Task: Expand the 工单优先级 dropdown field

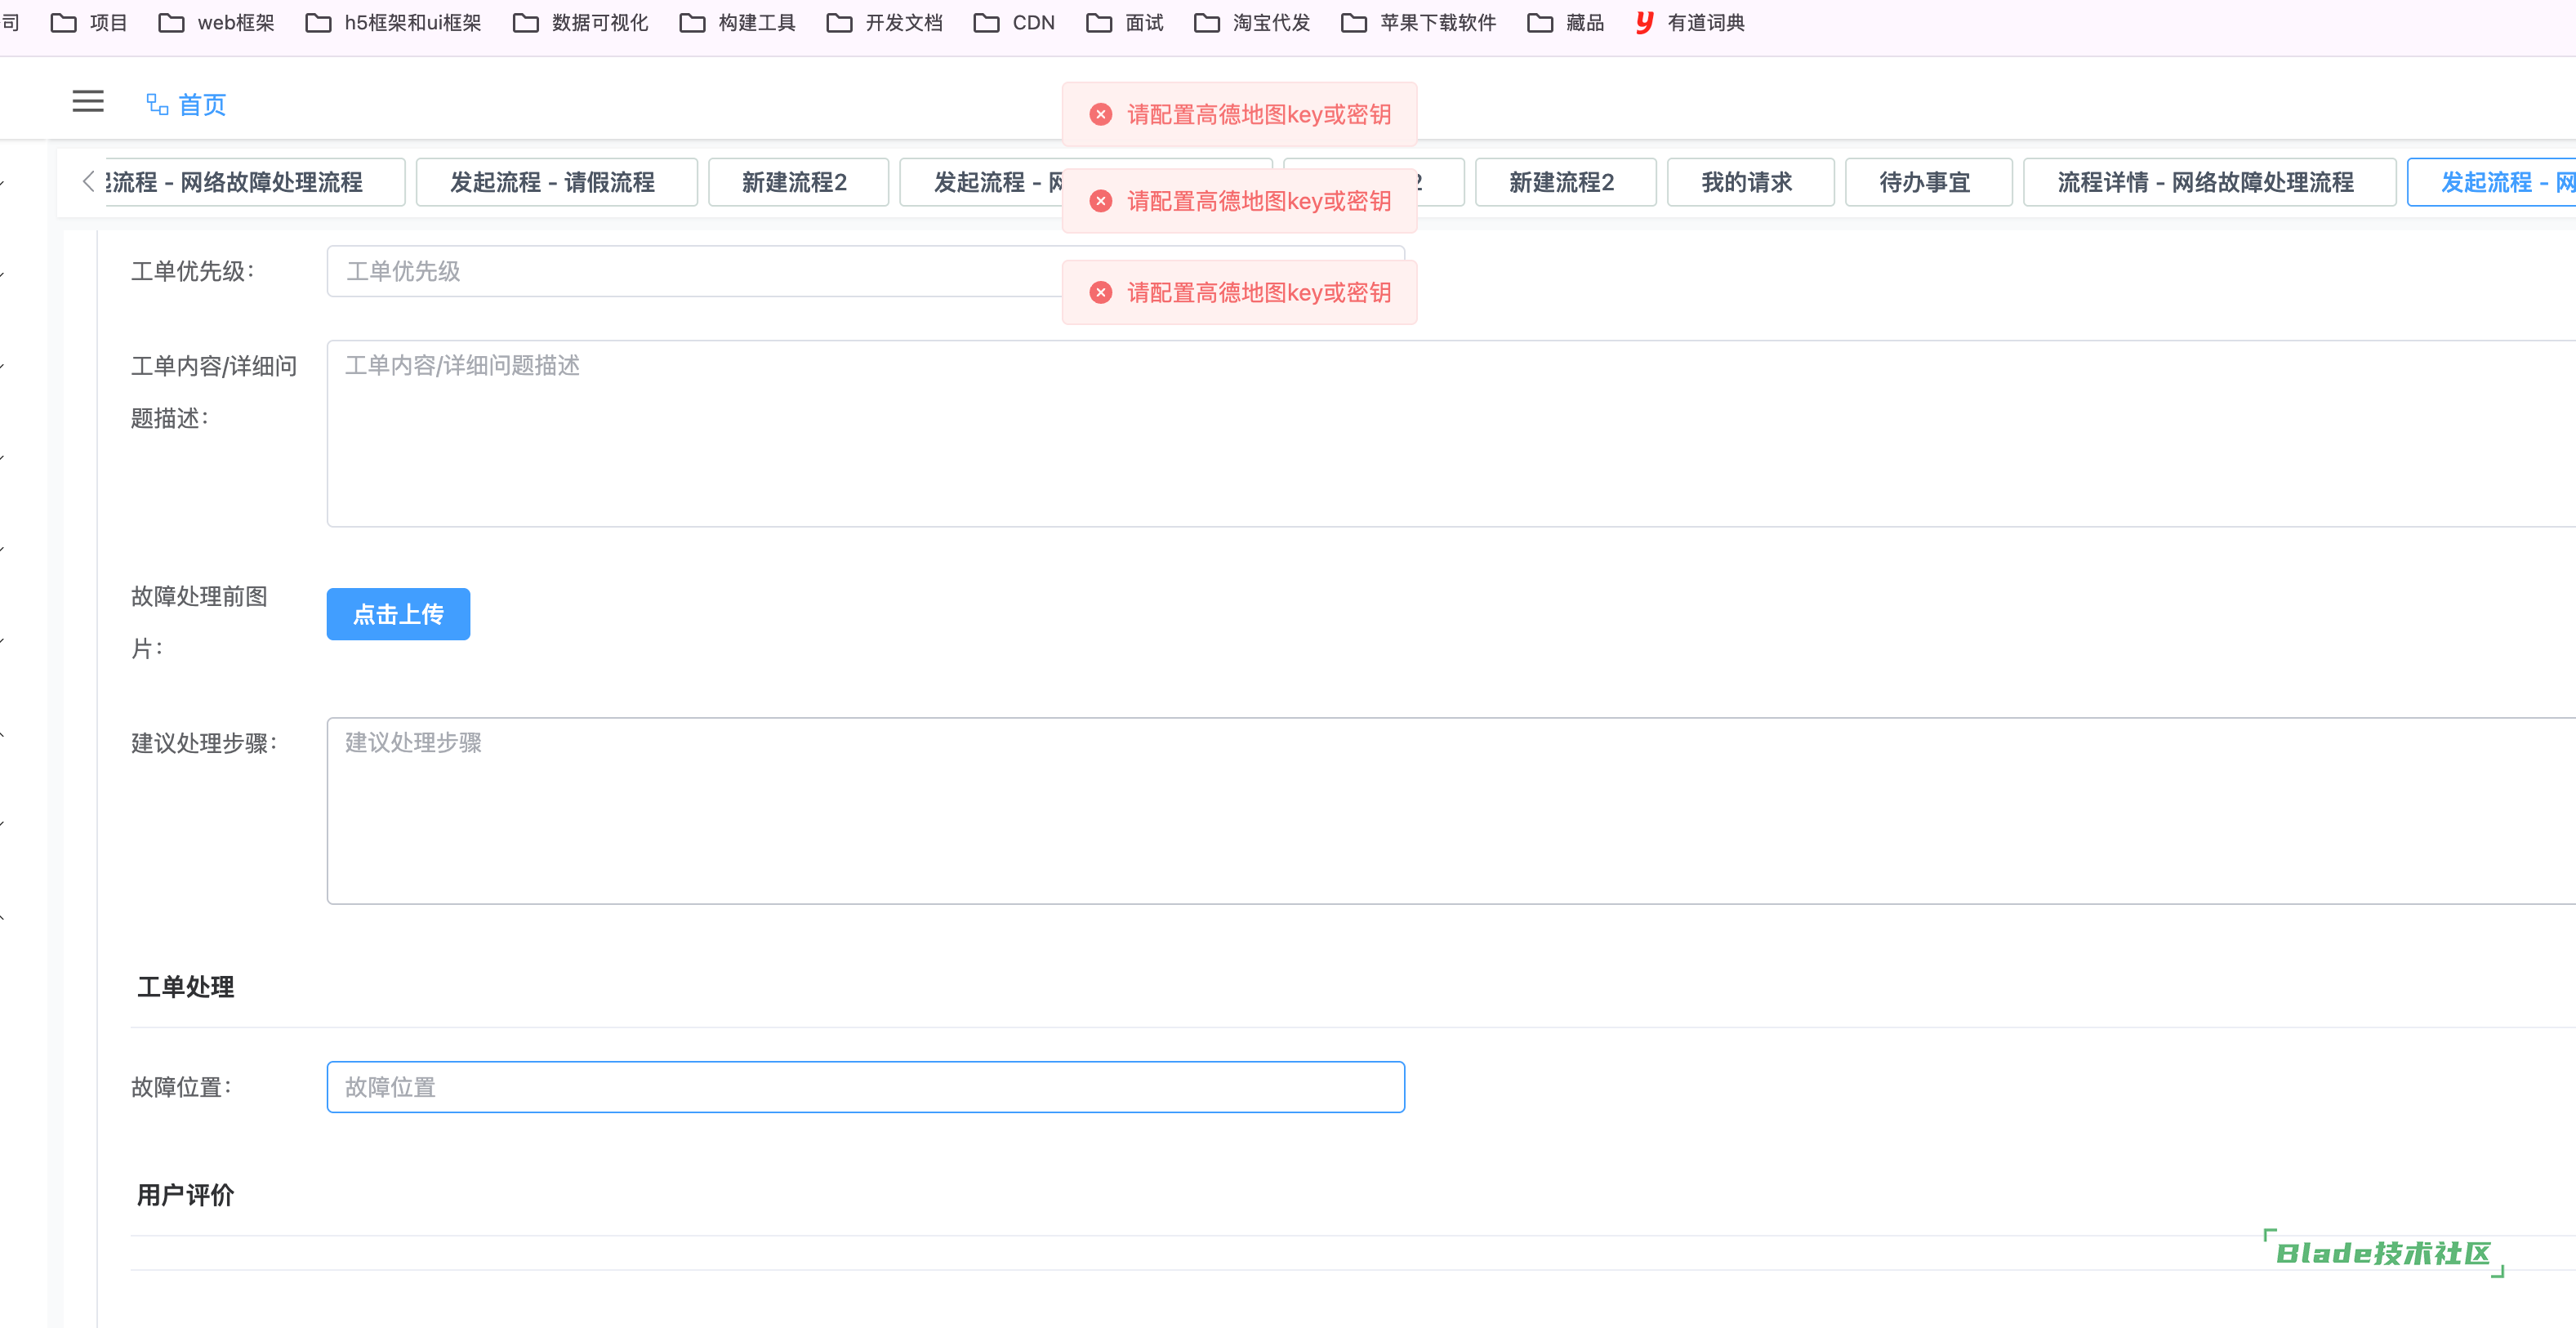Action: tap(690, 271)
